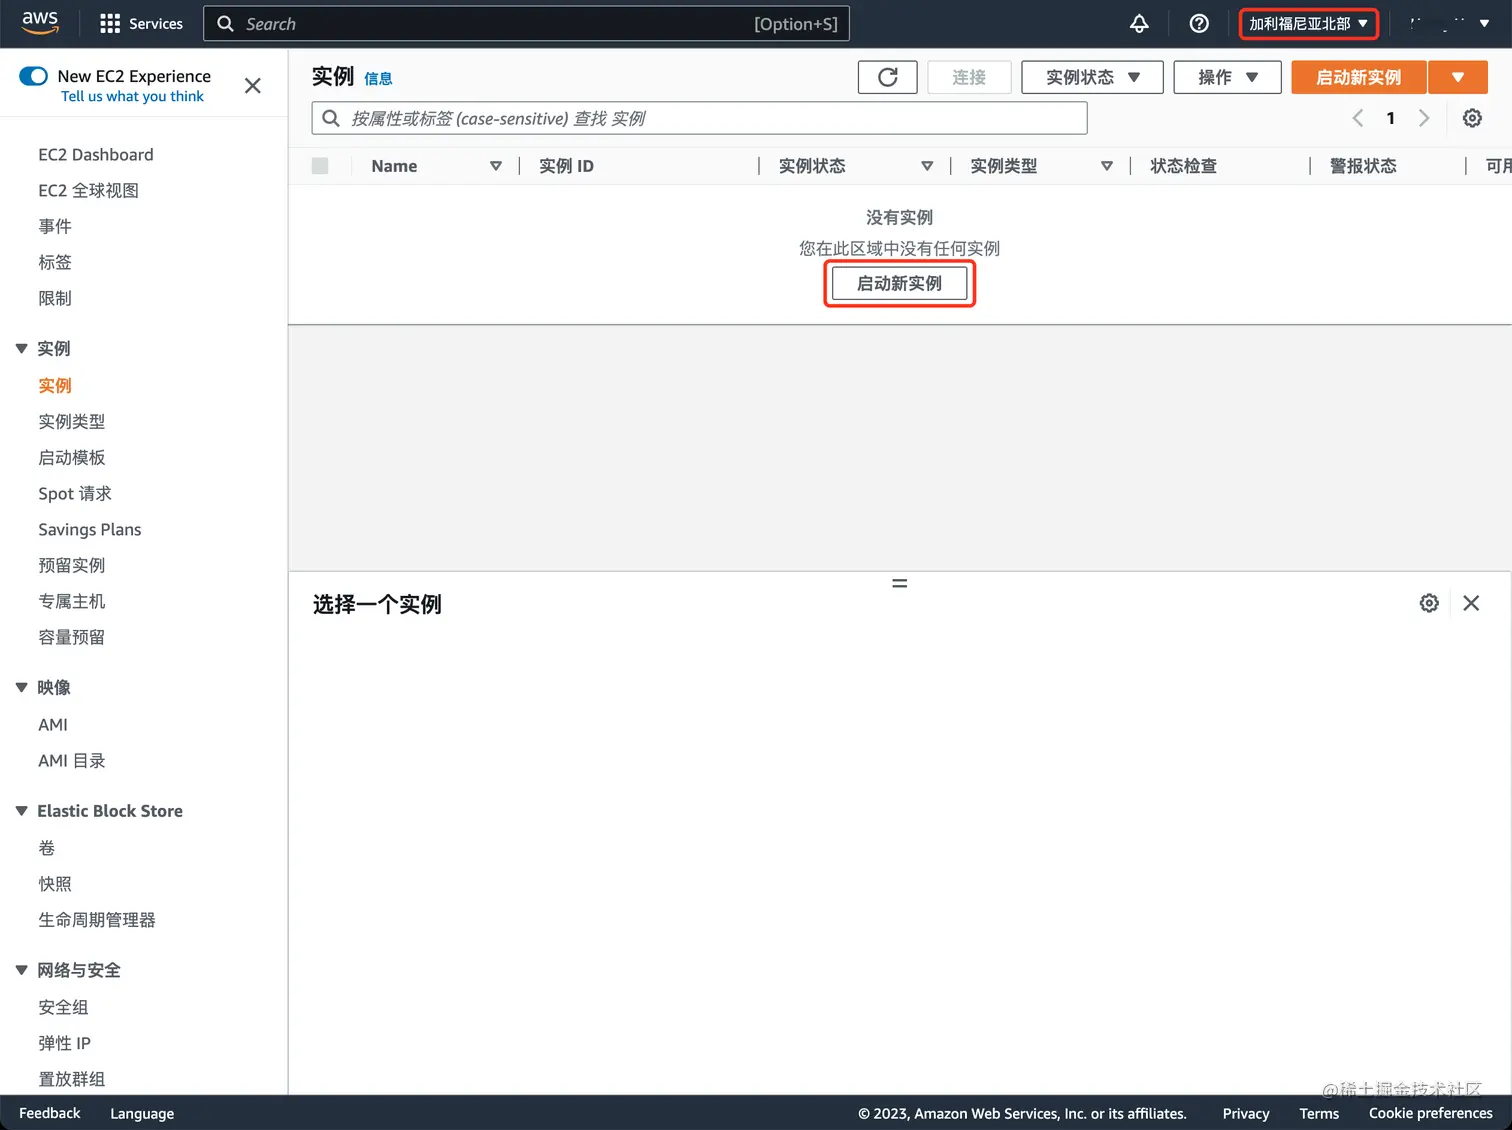Viewport: 1512px width, 1130px height.
Task: Open 启动模板 in sidebar
Action: click(72, 458)
